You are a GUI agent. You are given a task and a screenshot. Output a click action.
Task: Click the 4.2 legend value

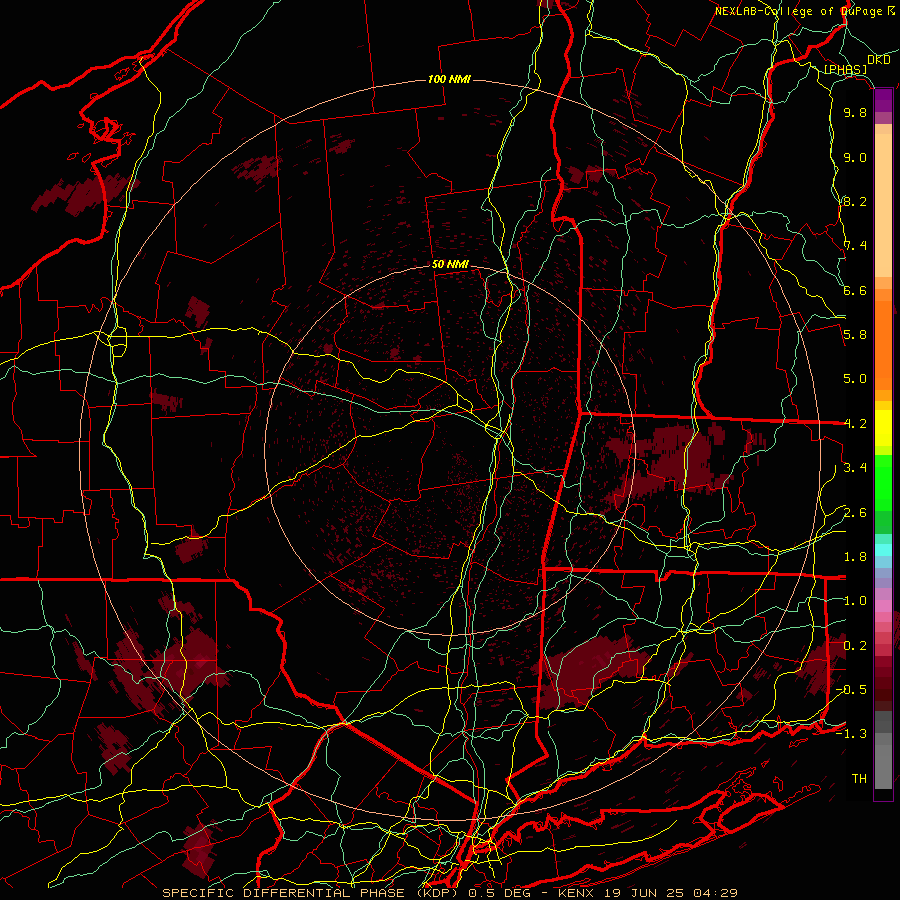(855, 424)
